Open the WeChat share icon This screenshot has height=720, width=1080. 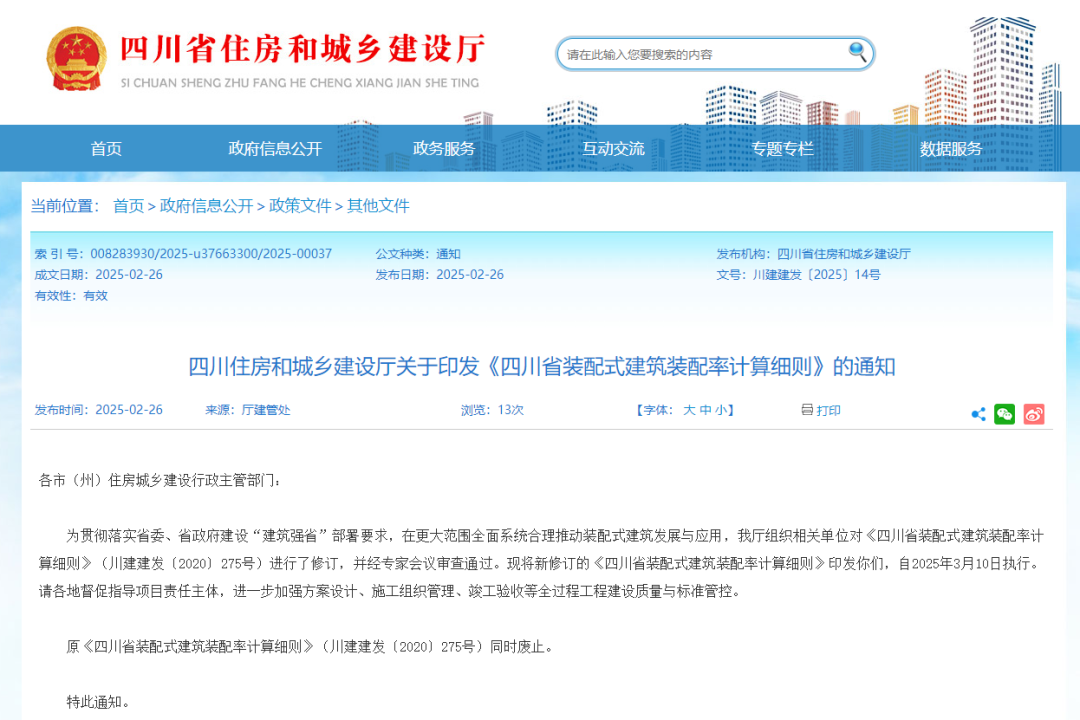coord(1005,412)
